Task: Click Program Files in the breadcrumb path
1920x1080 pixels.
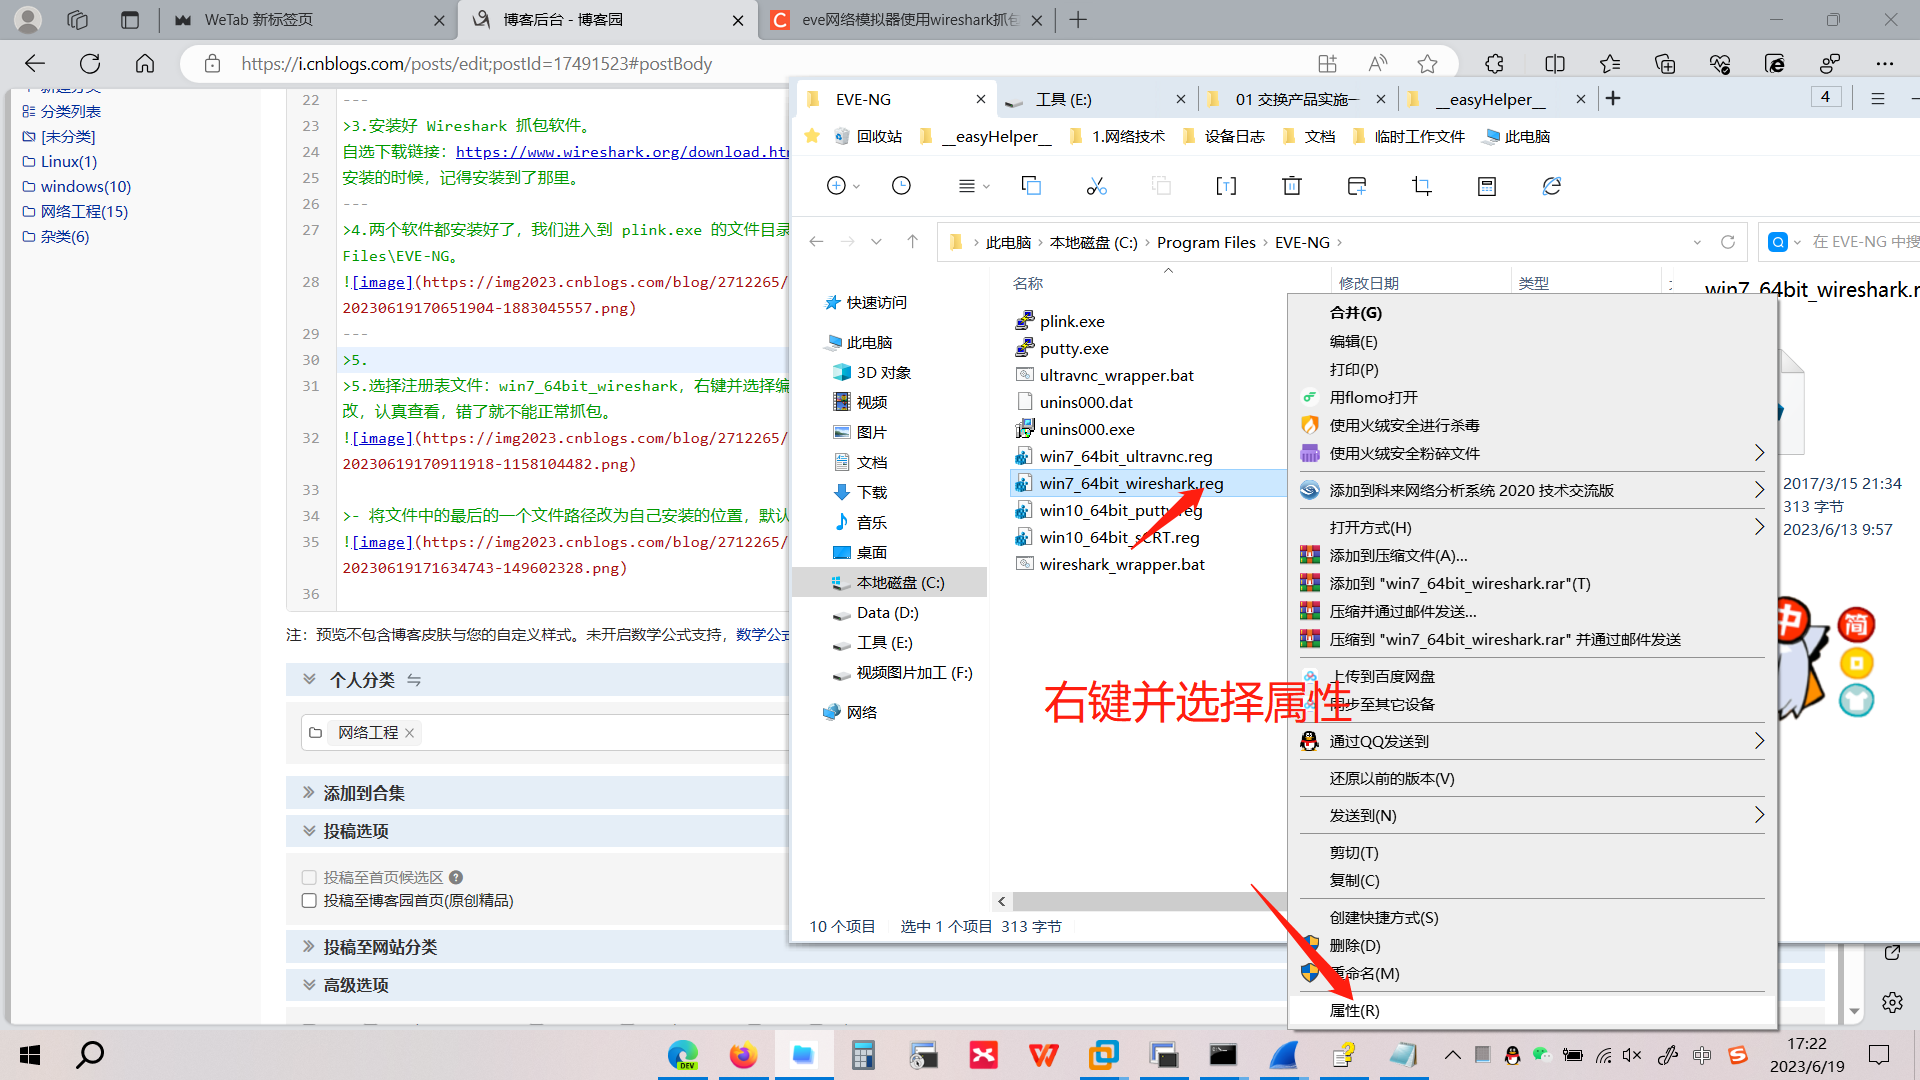Action: 1206,242
